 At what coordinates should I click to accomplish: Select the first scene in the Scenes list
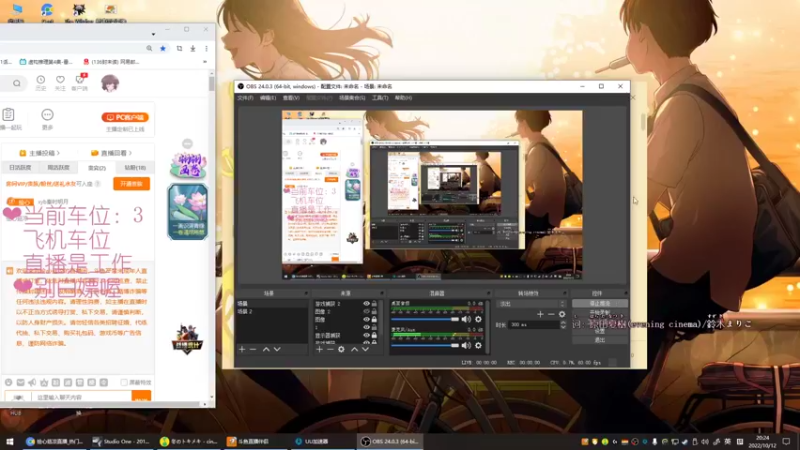click(272, 304)
